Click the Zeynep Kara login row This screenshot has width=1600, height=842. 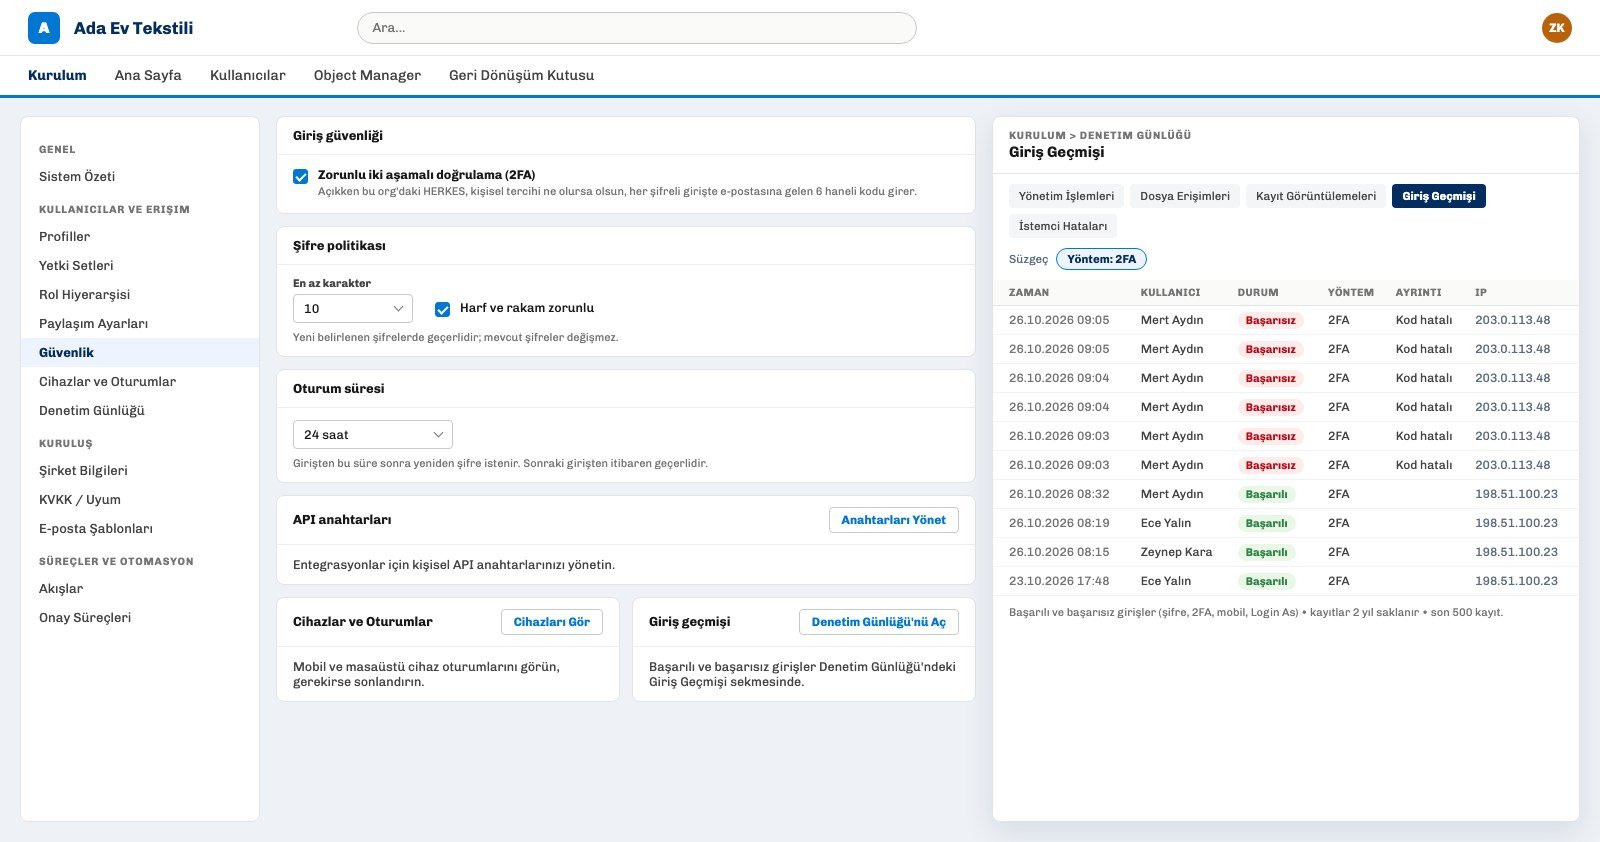point(1286,552)
